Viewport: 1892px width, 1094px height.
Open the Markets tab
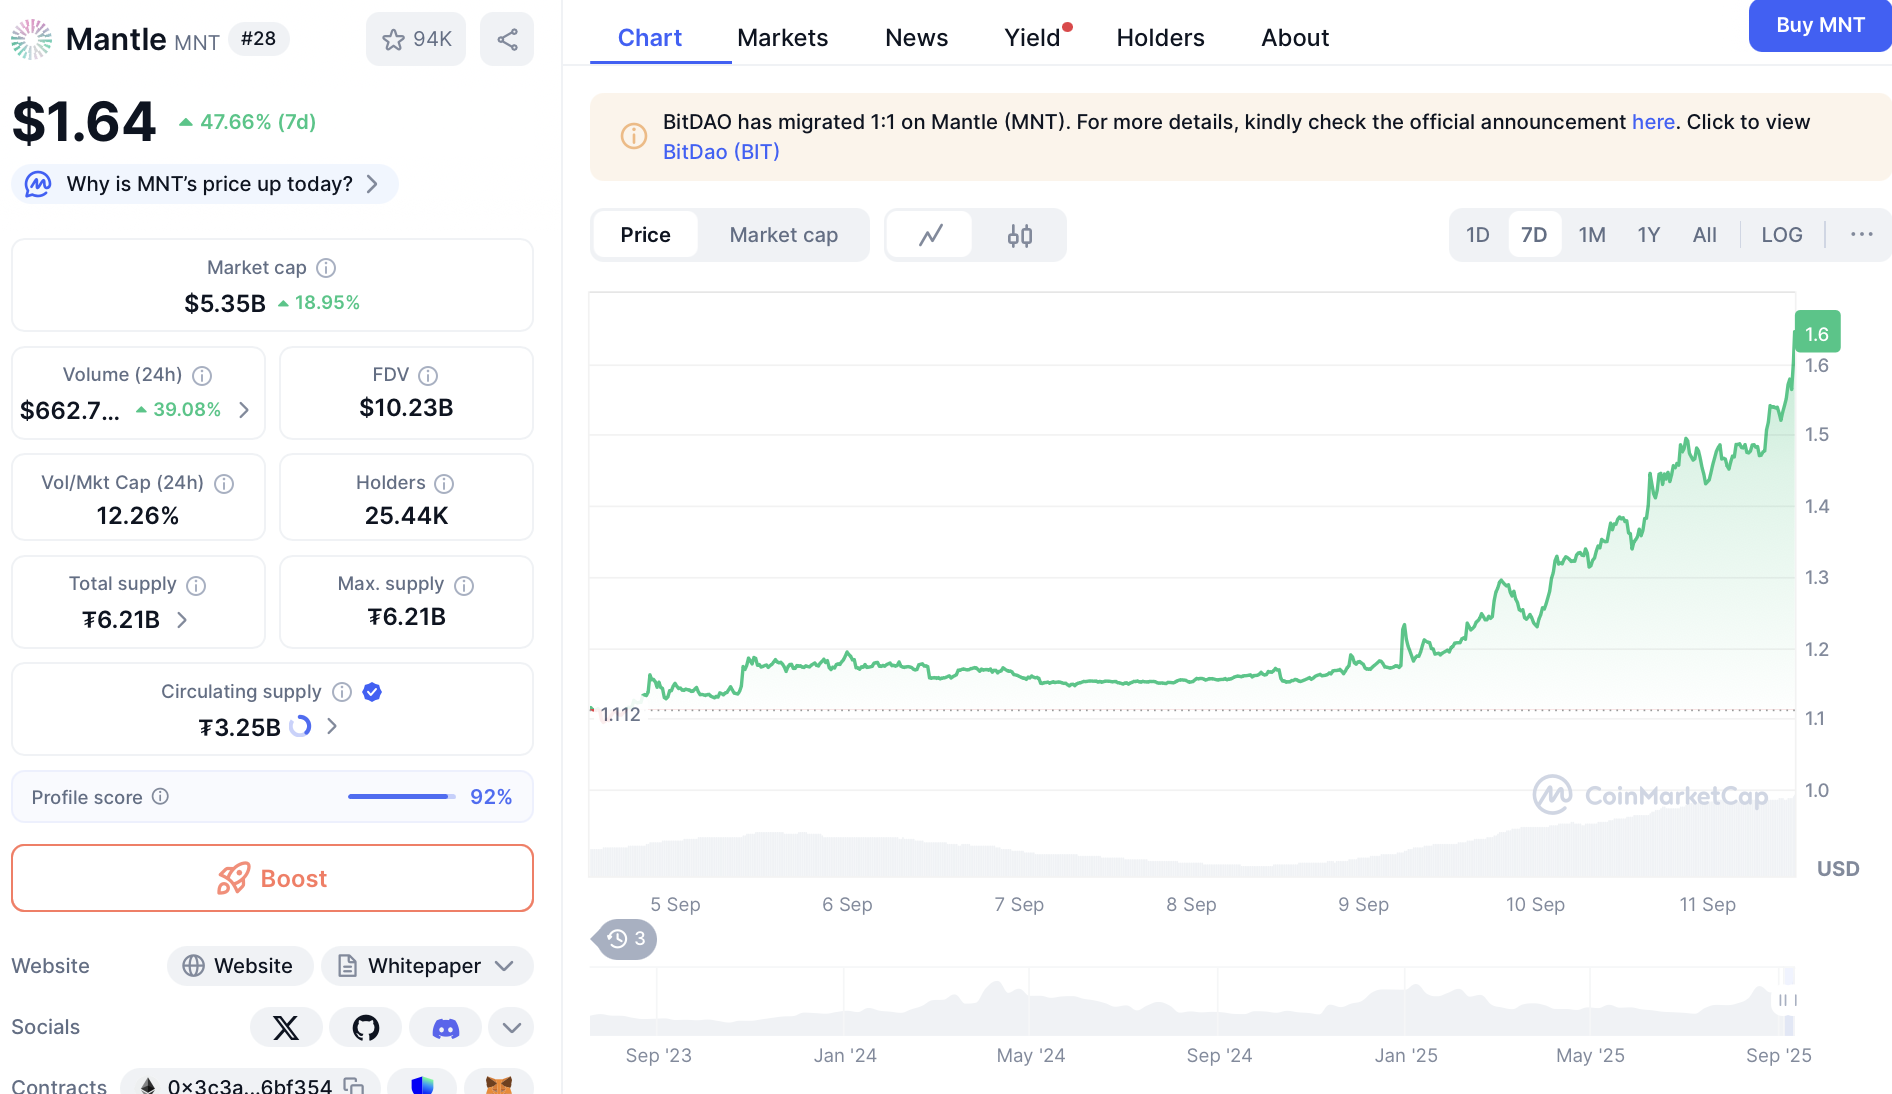pyautogui.click(x=783, y=38)
